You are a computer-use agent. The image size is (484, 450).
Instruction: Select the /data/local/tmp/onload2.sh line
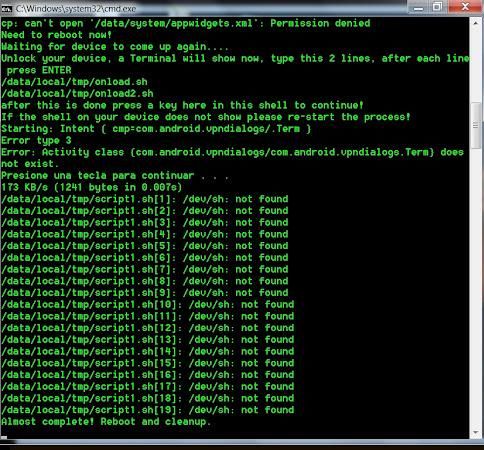(77, 94)
